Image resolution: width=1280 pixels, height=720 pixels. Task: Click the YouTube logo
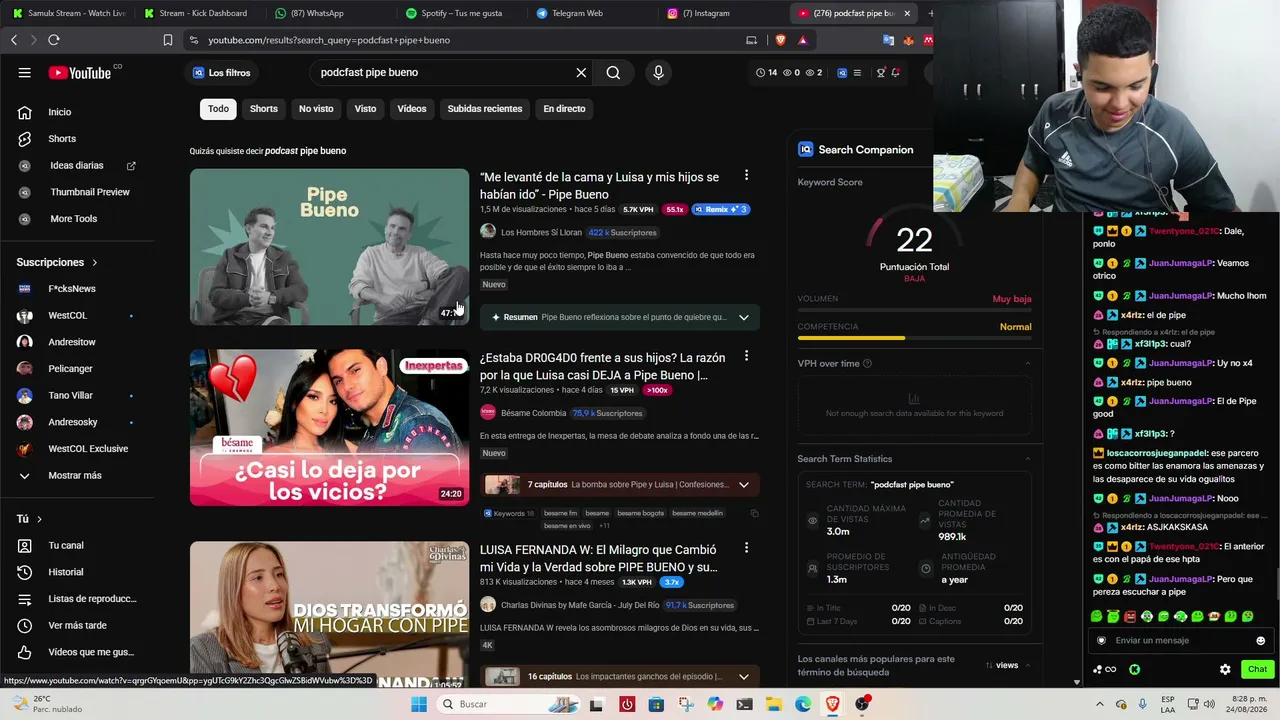[81, 72]
